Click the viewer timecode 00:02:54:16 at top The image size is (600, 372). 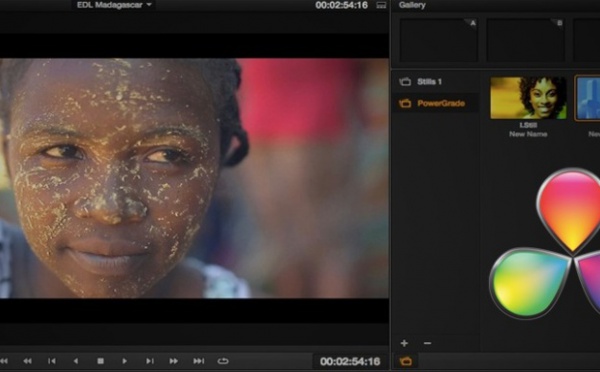pos(341,5)
